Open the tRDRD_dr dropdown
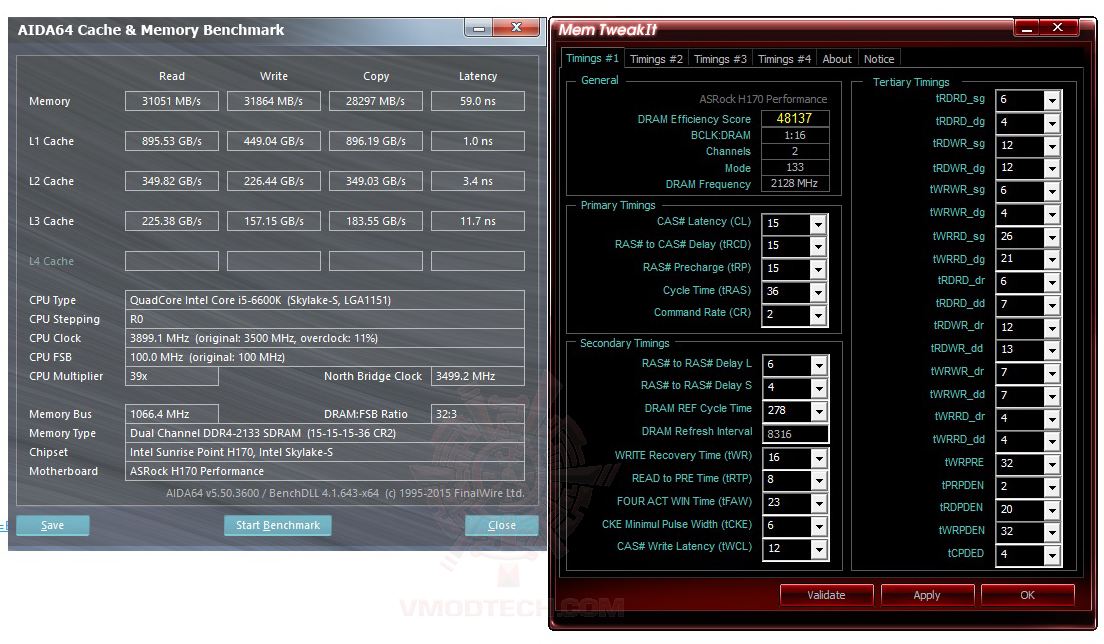The image size is (1104, 644). tap(1052, 283)
